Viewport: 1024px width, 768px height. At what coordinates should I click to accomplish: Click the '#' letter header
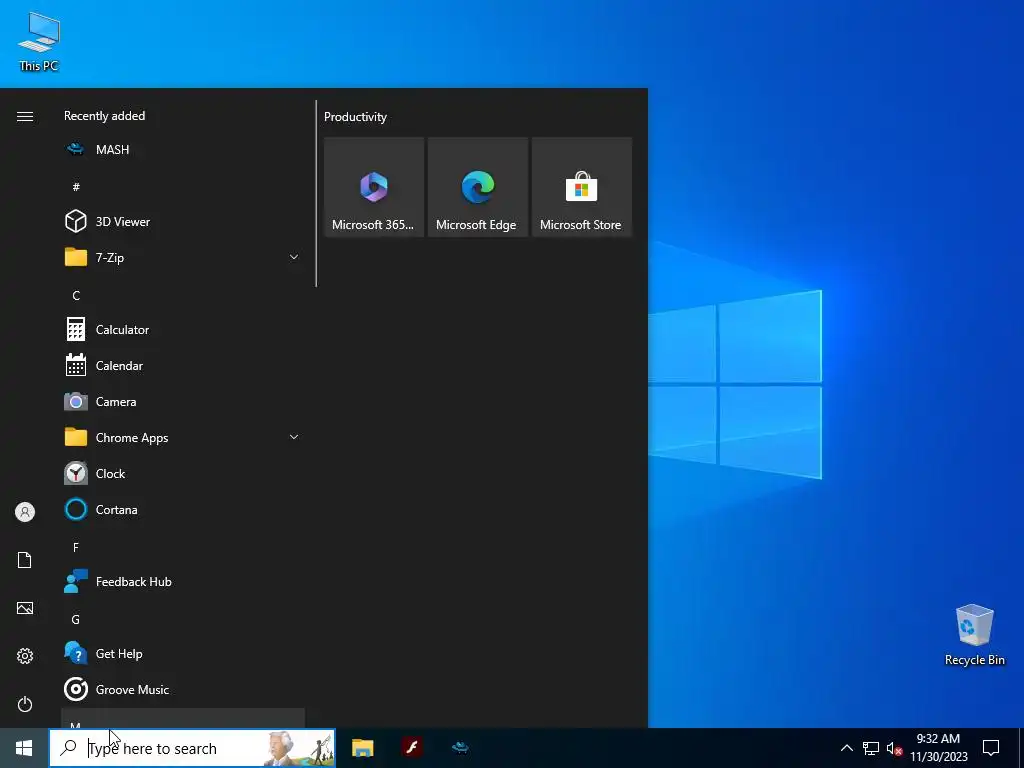[x=76, y=187]
